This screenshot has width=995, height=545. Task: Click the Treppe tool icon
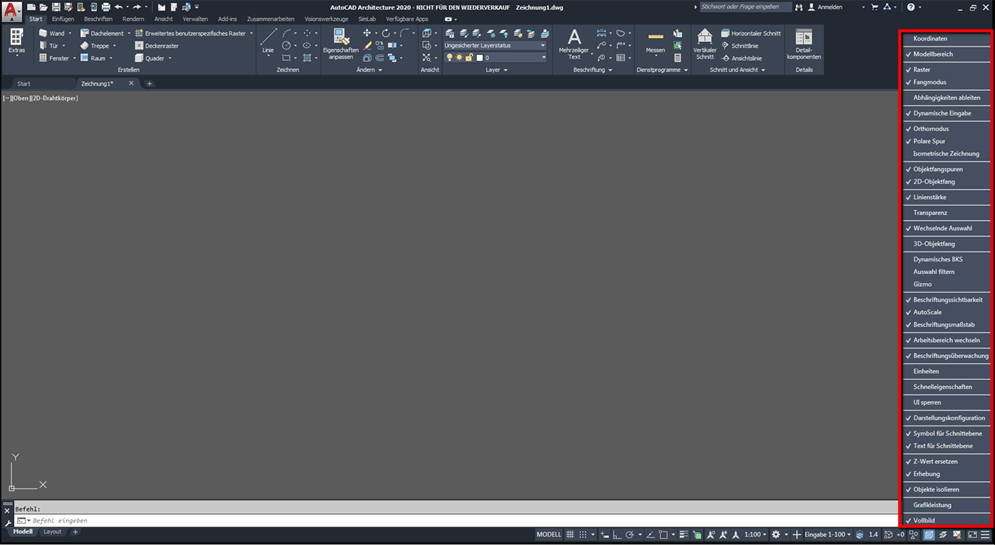(85, 46)
